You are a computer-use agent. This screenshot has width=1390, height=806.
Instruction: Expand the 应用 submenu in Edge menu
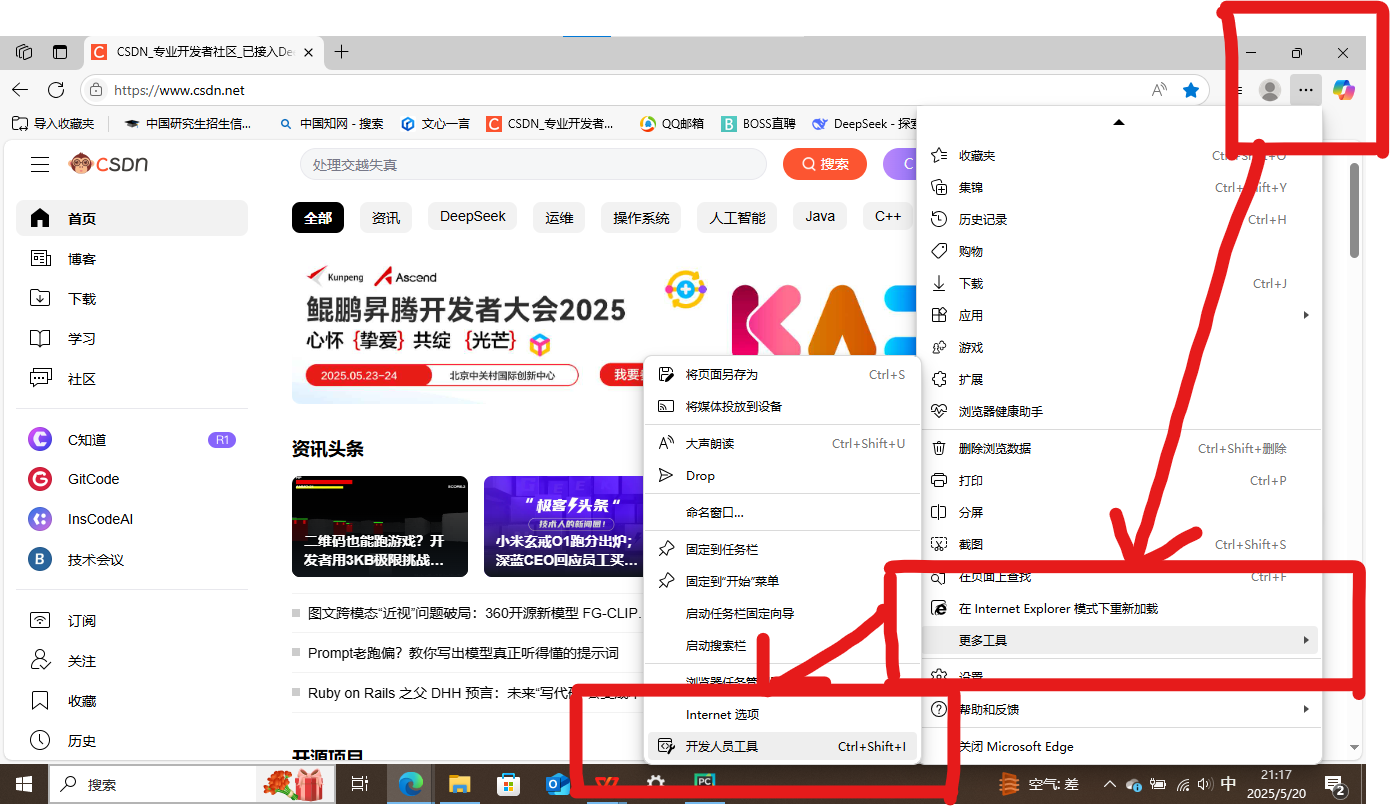[1120, 315]
